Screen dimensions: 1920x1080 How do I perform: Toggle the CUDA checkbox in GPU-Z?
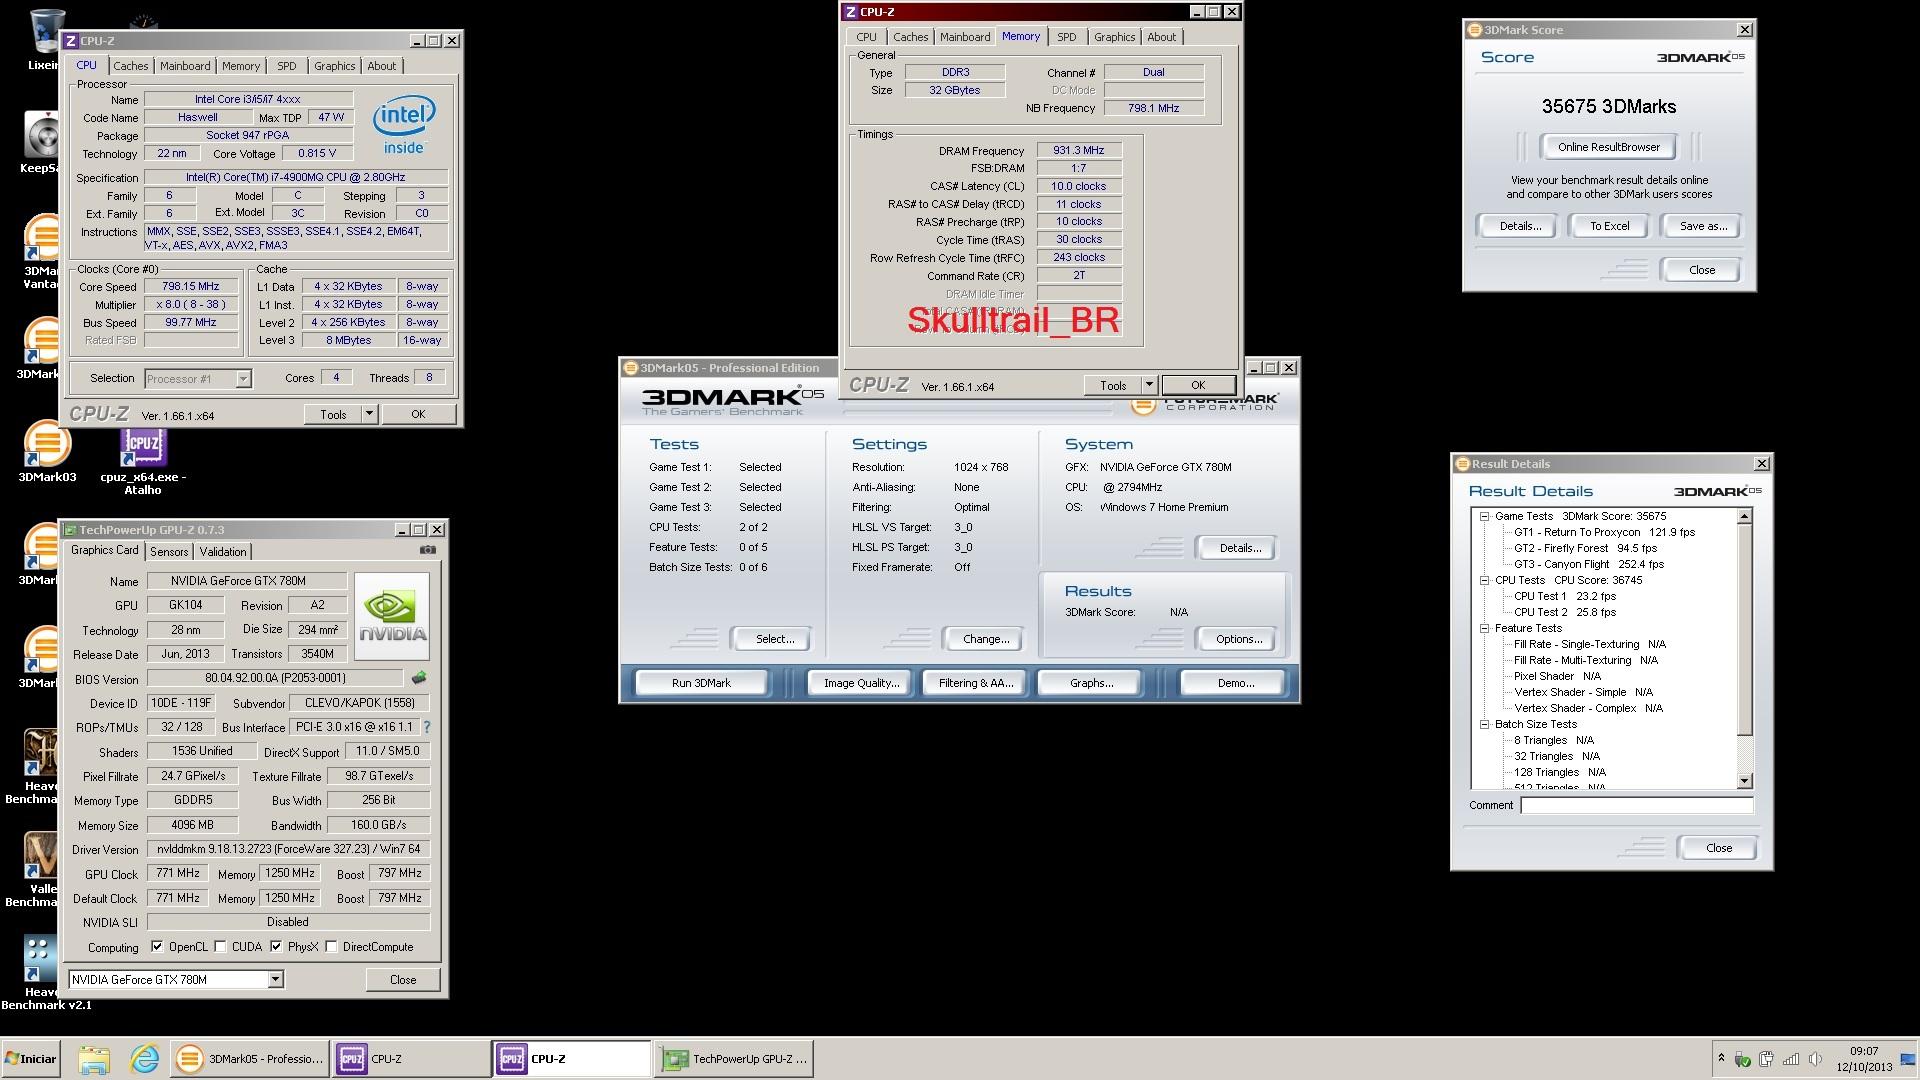coord(220,947)
